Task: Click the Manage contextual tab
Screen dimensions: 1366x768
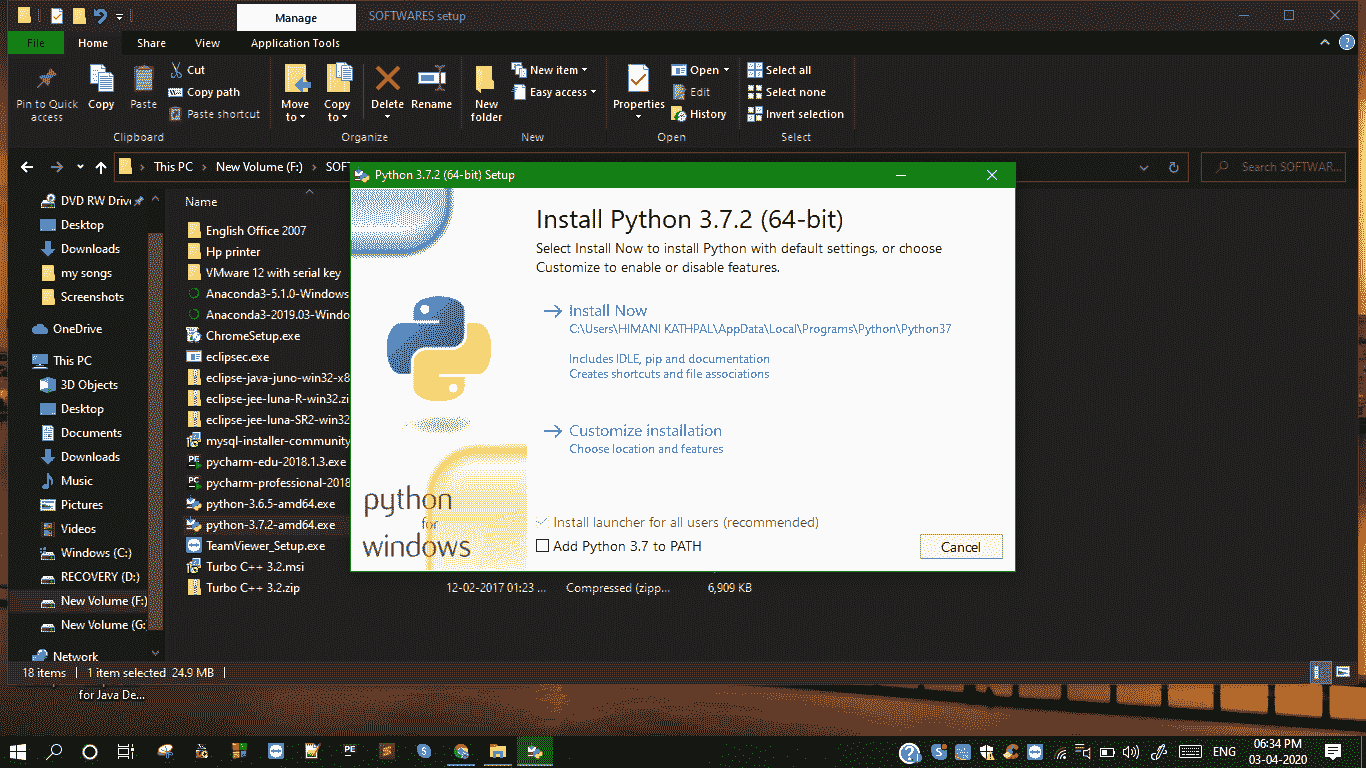Action: coord(296,18)
